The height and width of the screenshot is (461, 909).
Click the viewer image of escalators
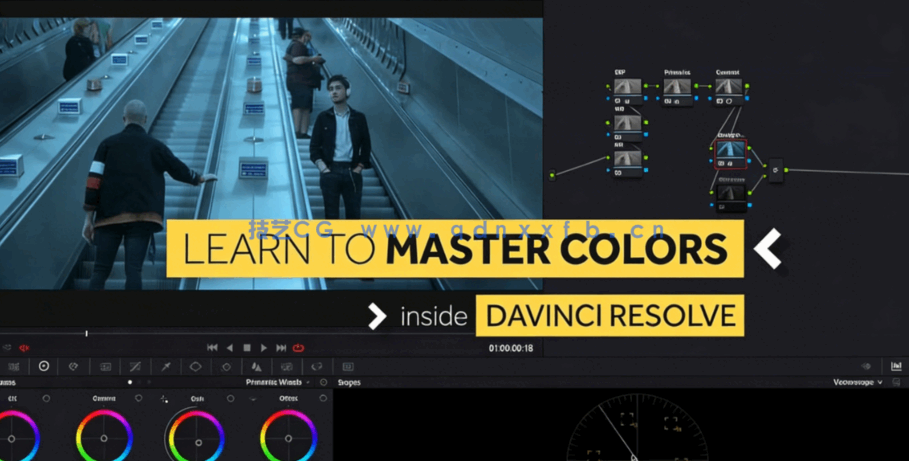(271, 154)
